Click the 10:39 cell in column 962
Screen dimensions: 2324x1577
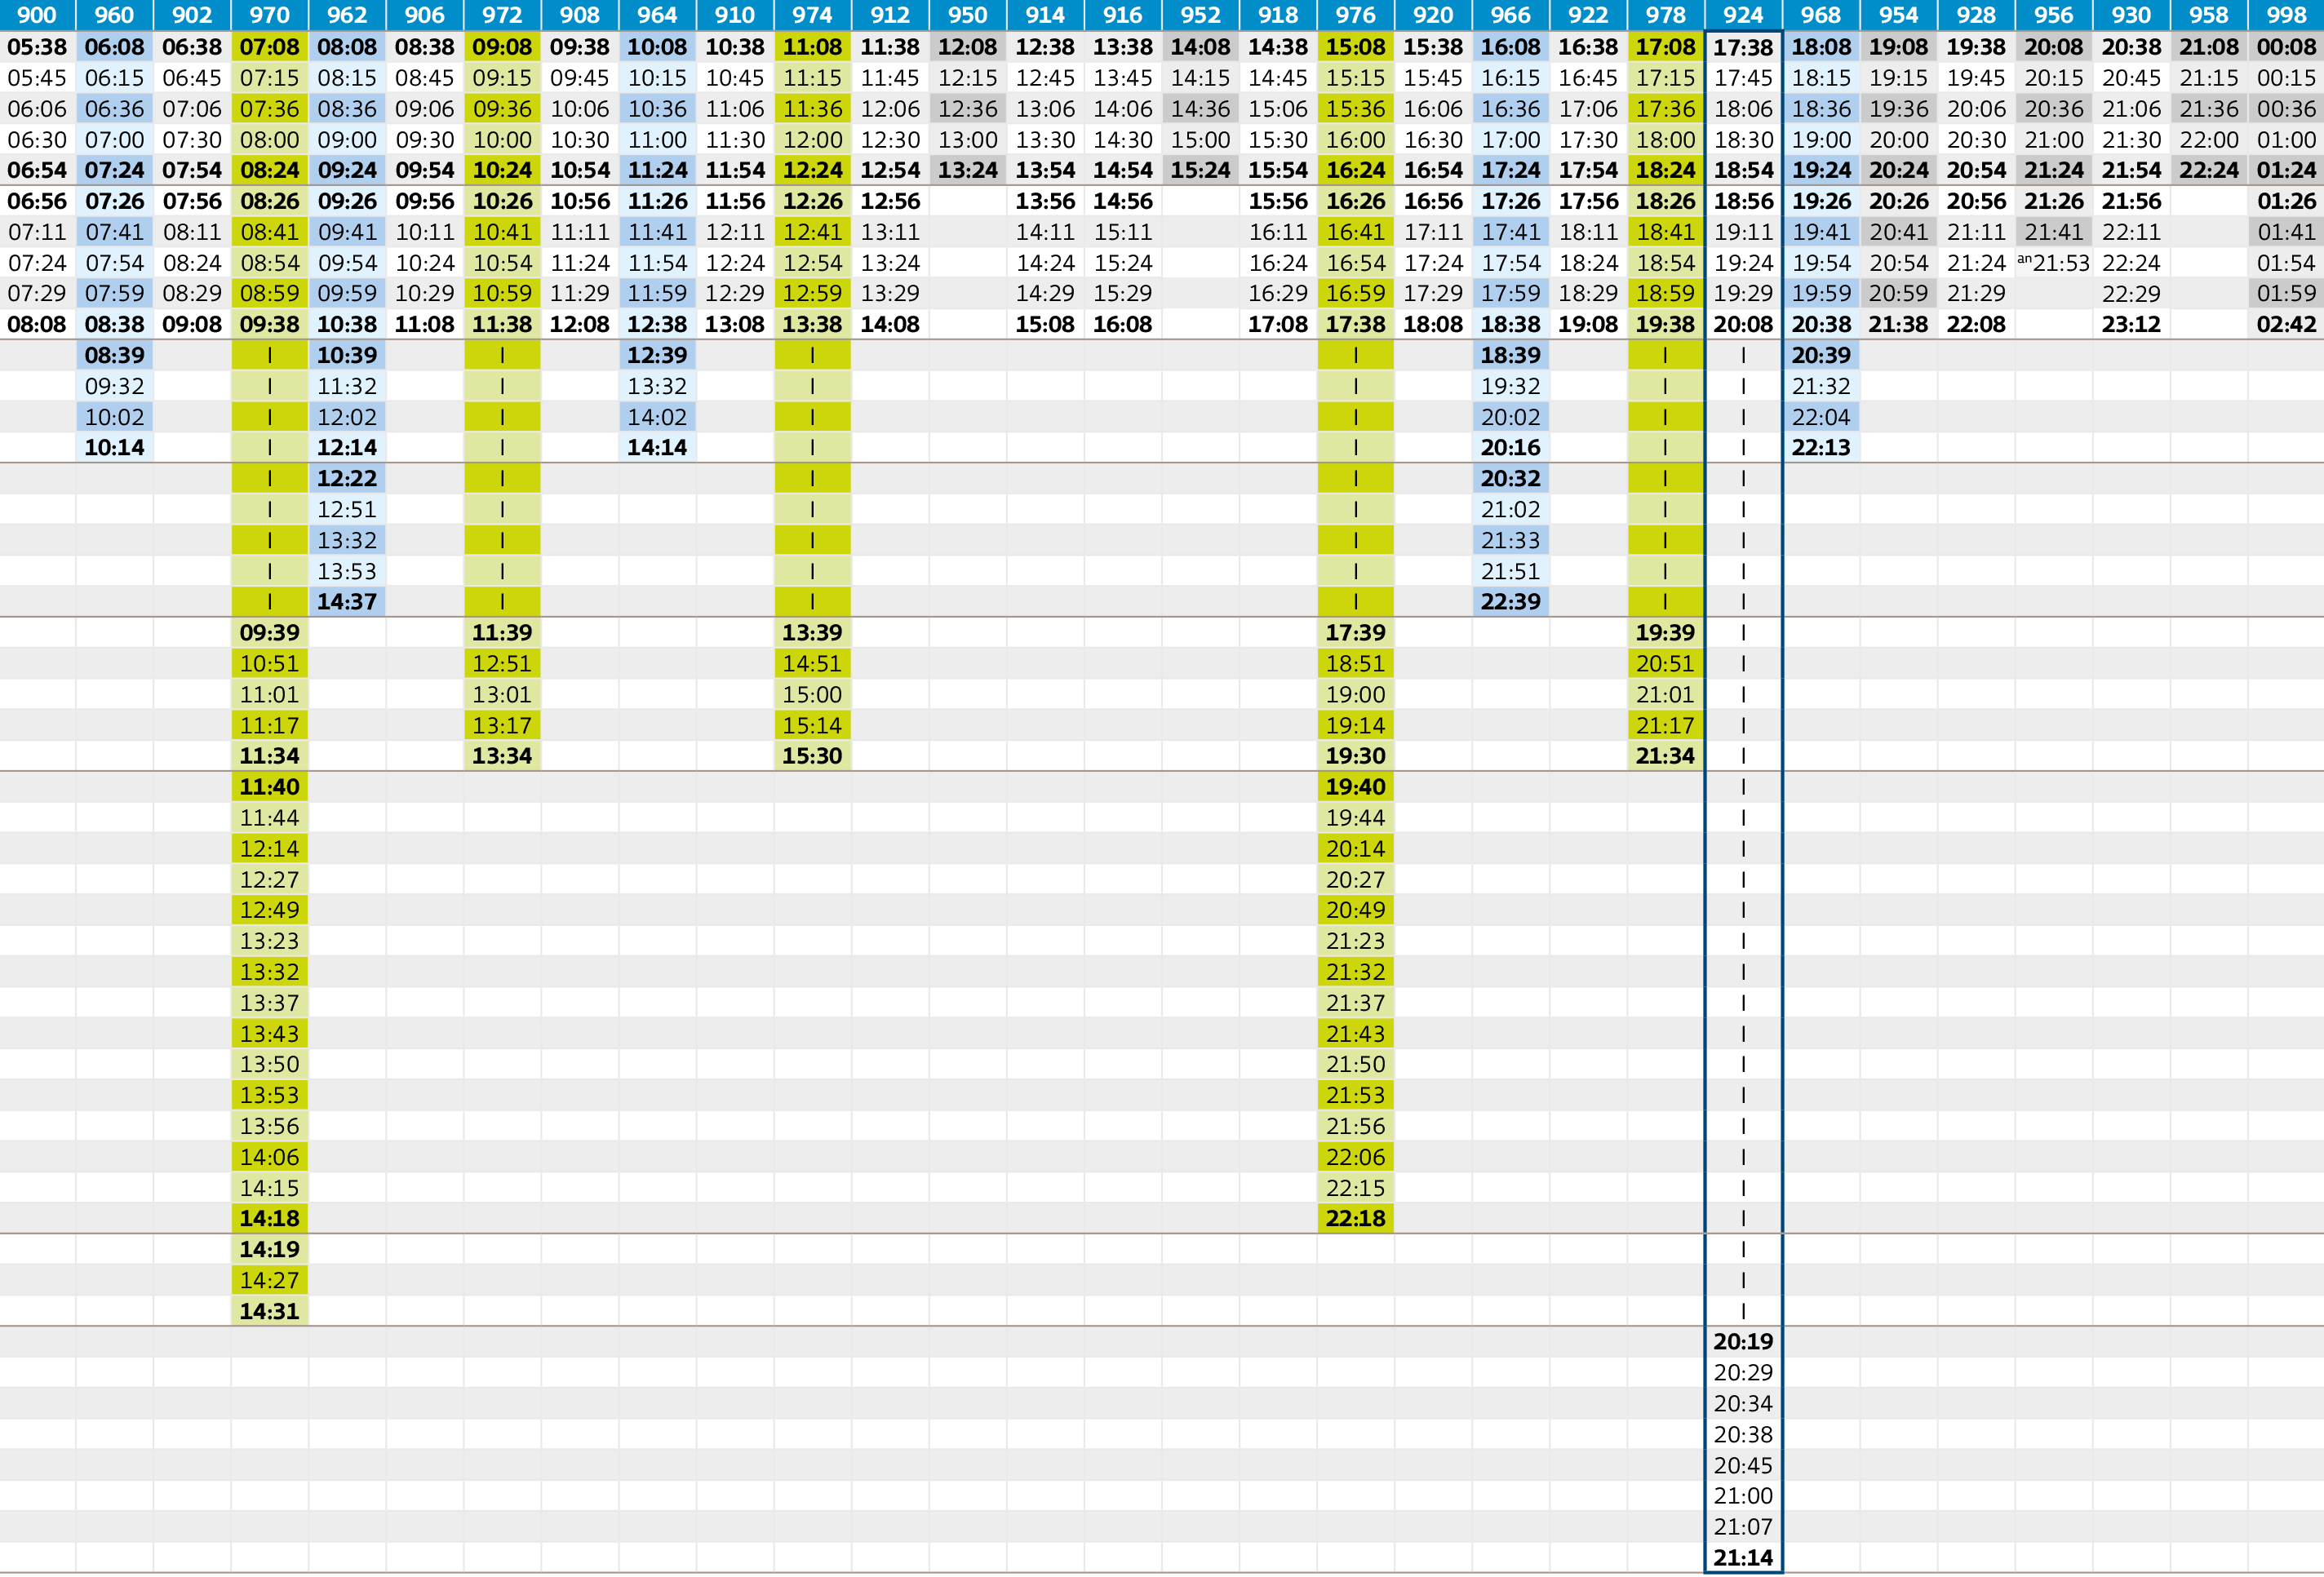[x=347, y=355]
